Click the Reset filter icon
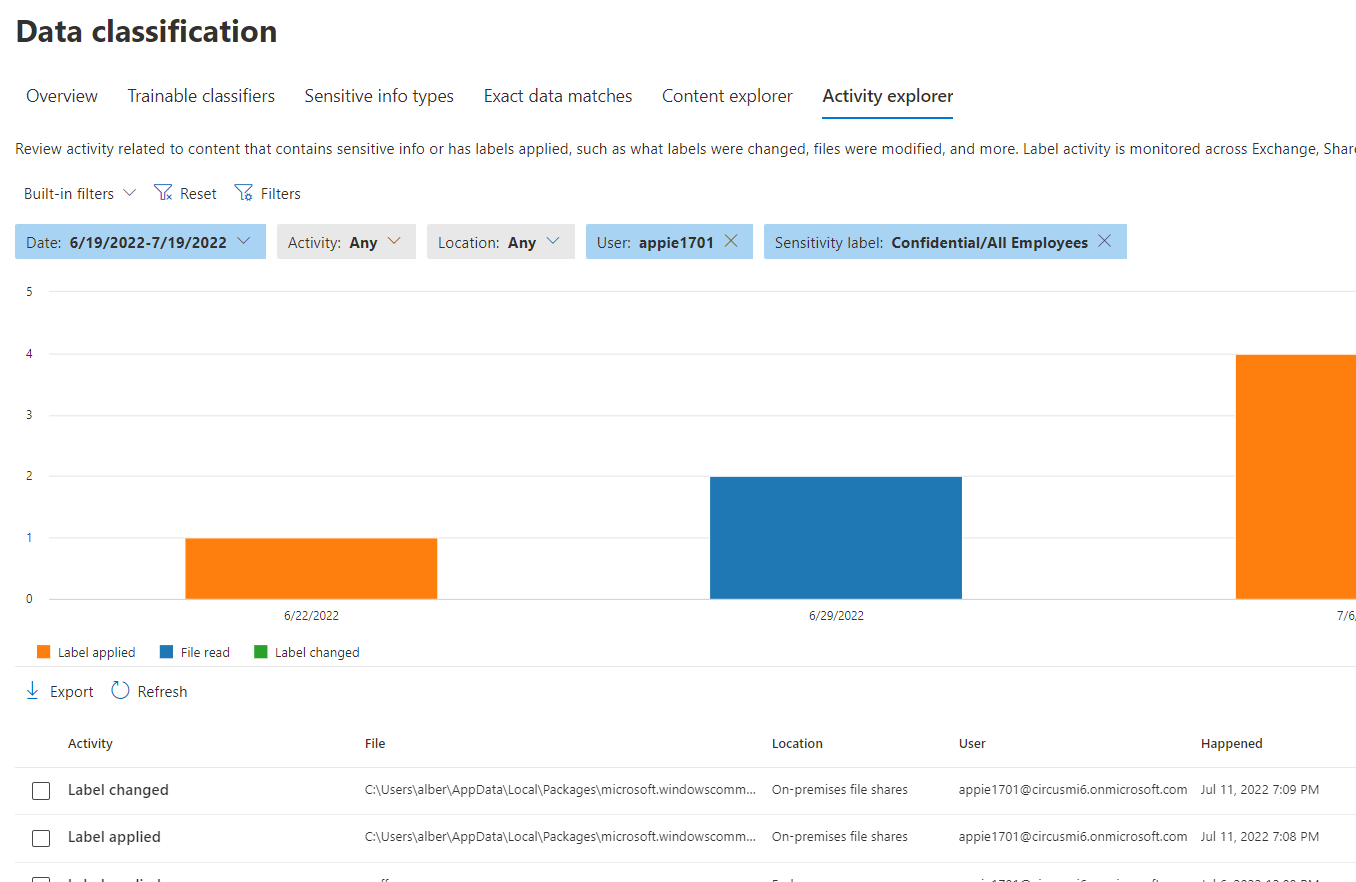The height and width of the screenshot is (882, 1356). pyautogui.click(x=163, y=193)
